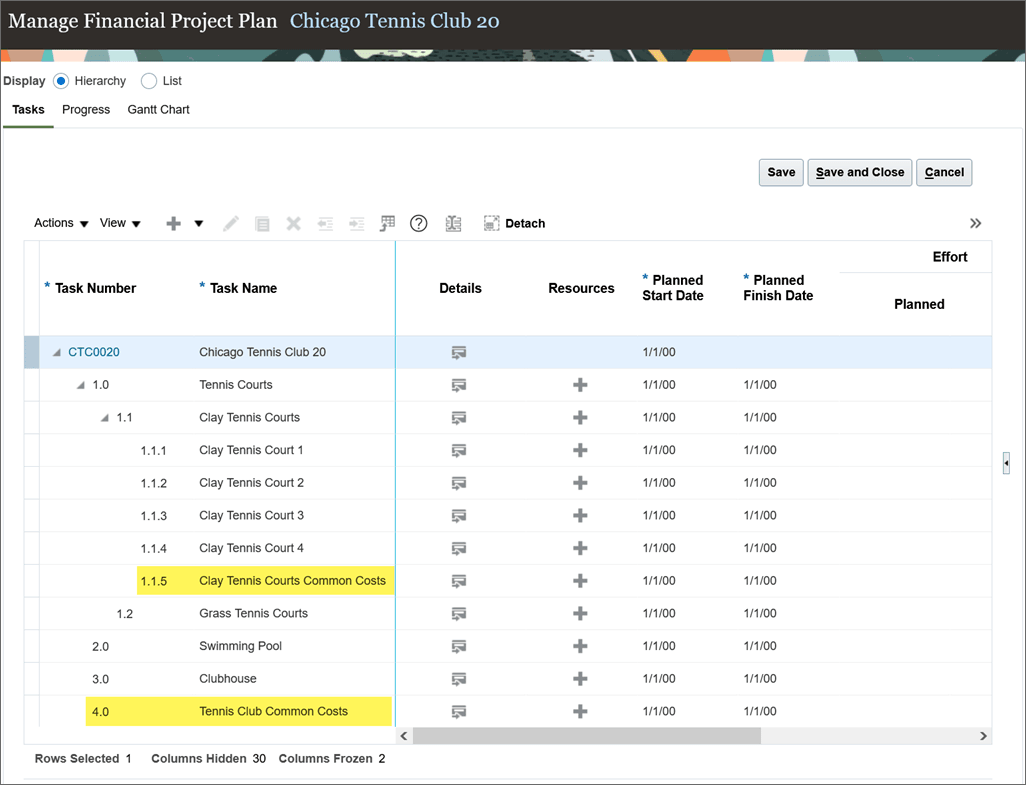This screenshot has width=1026, height=785.
Task: Open the Actions menu
Action: (x=54, y=223)
